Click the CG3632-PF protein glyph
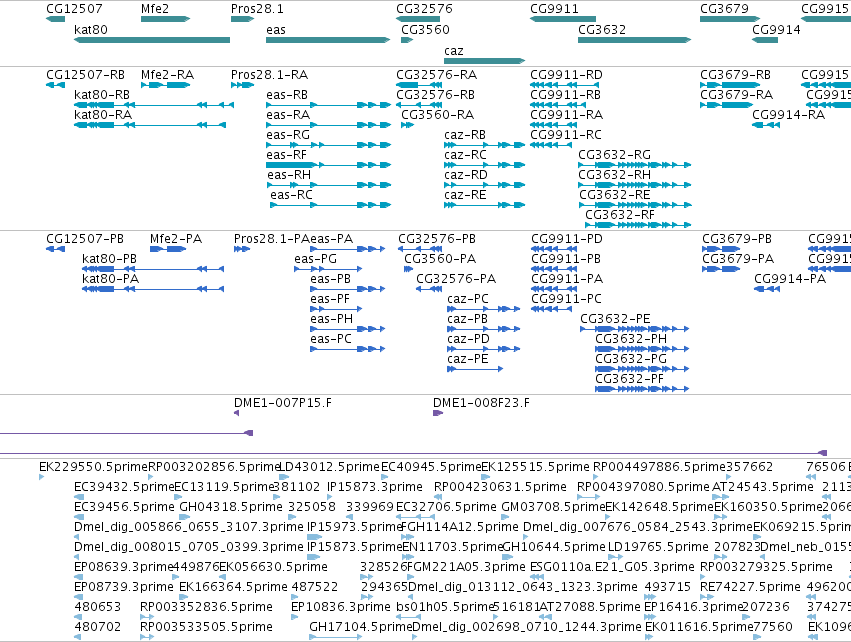851x642 pixels. (x=642, y=389)
